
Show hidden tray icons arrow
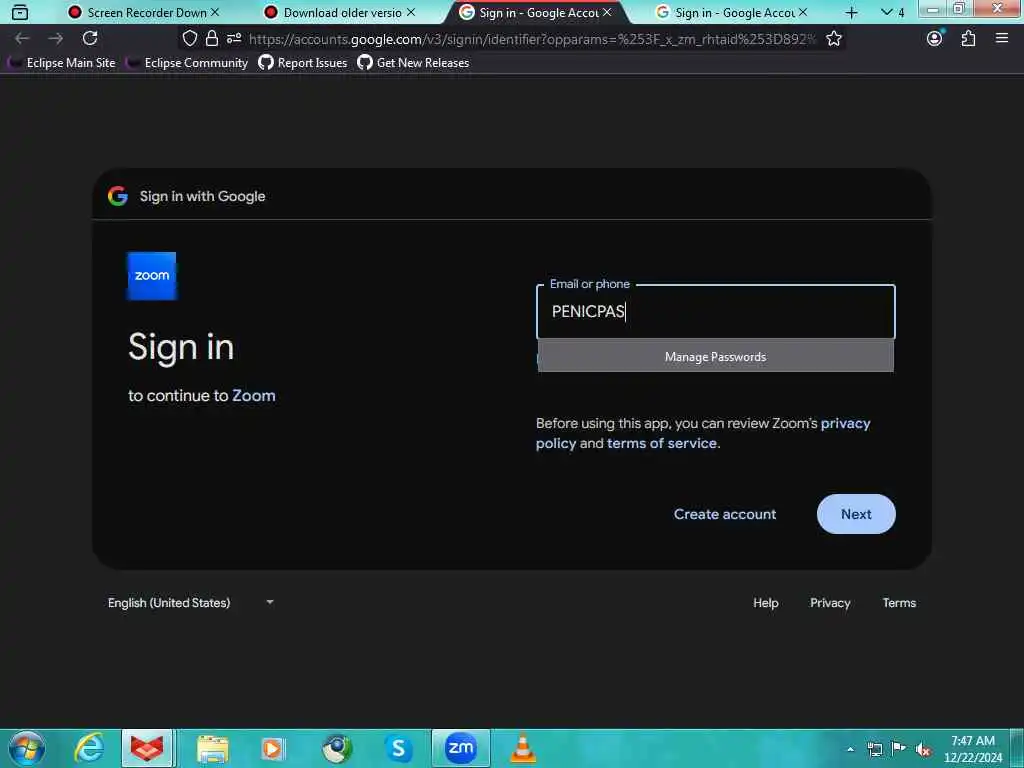850,749
